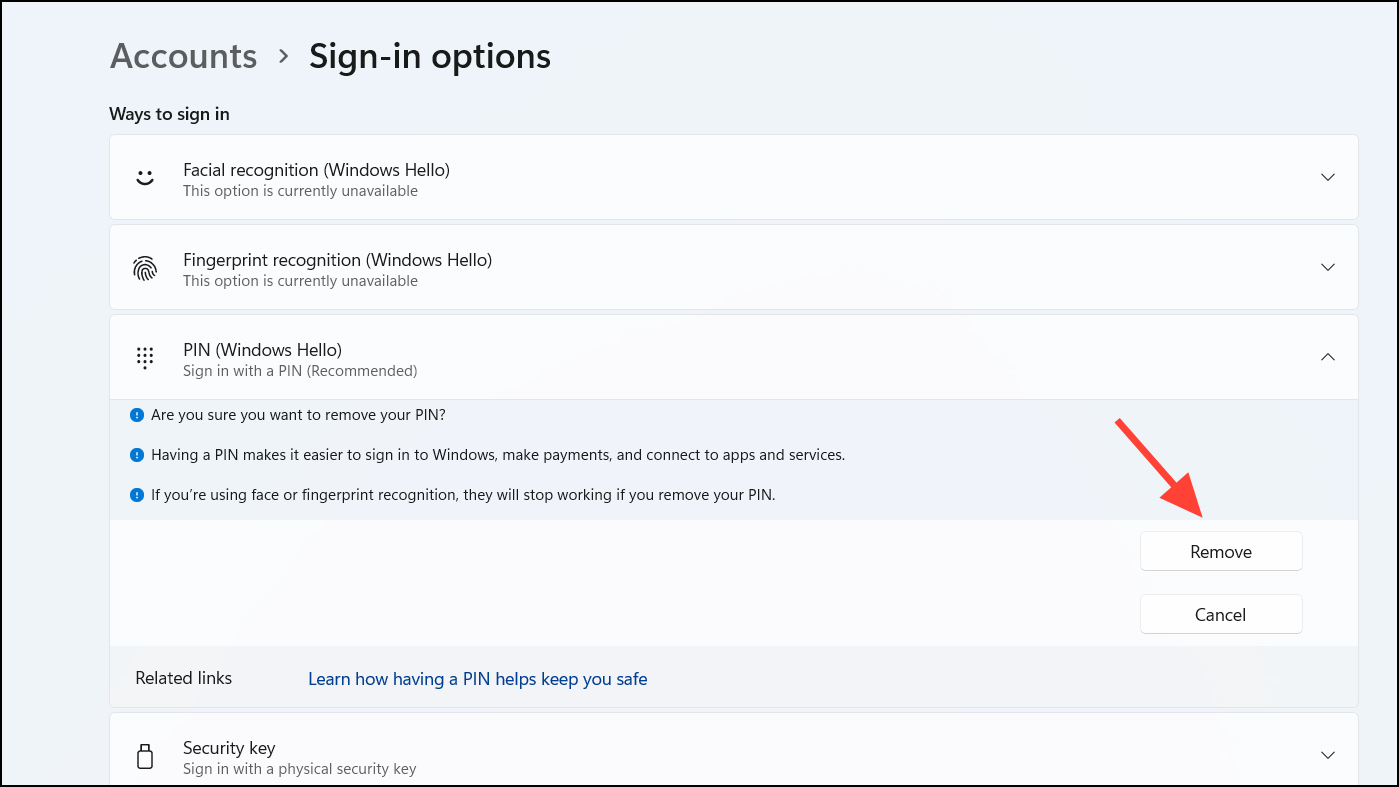This screenshot has height=787, width=1399.
Task: Click the Remove button
Action: 1221,551
